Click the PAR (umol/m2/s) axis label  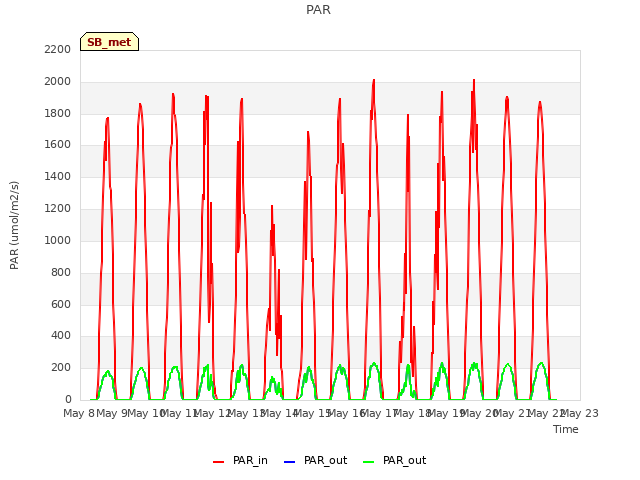coord(14,225)
